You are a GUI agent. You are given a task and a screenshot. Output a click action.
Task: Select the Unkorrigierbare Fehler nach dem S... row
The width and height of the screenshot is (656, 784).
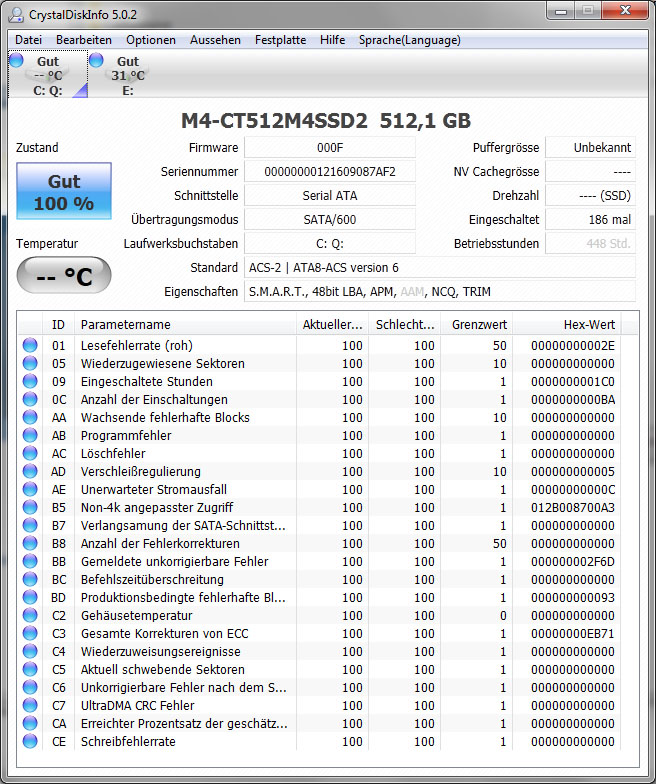(320, 688)
